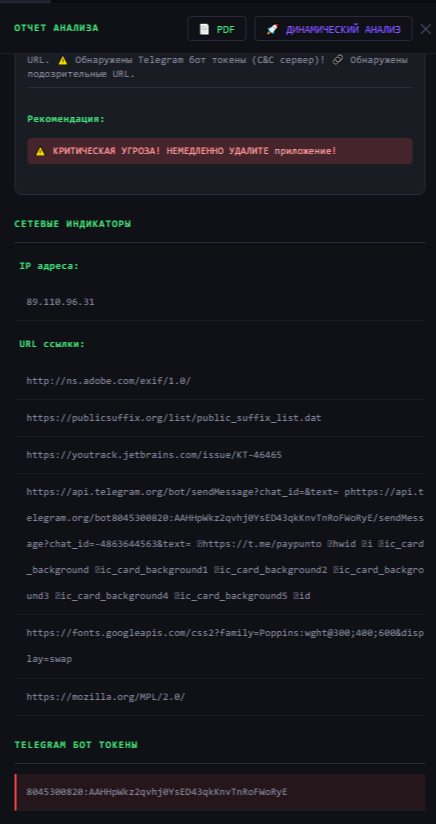436x824 pixels.
Task: Click the КРИТИЧЕСКАЯ УГРОЗА recommendation banner
Action: tap(220, 151)
